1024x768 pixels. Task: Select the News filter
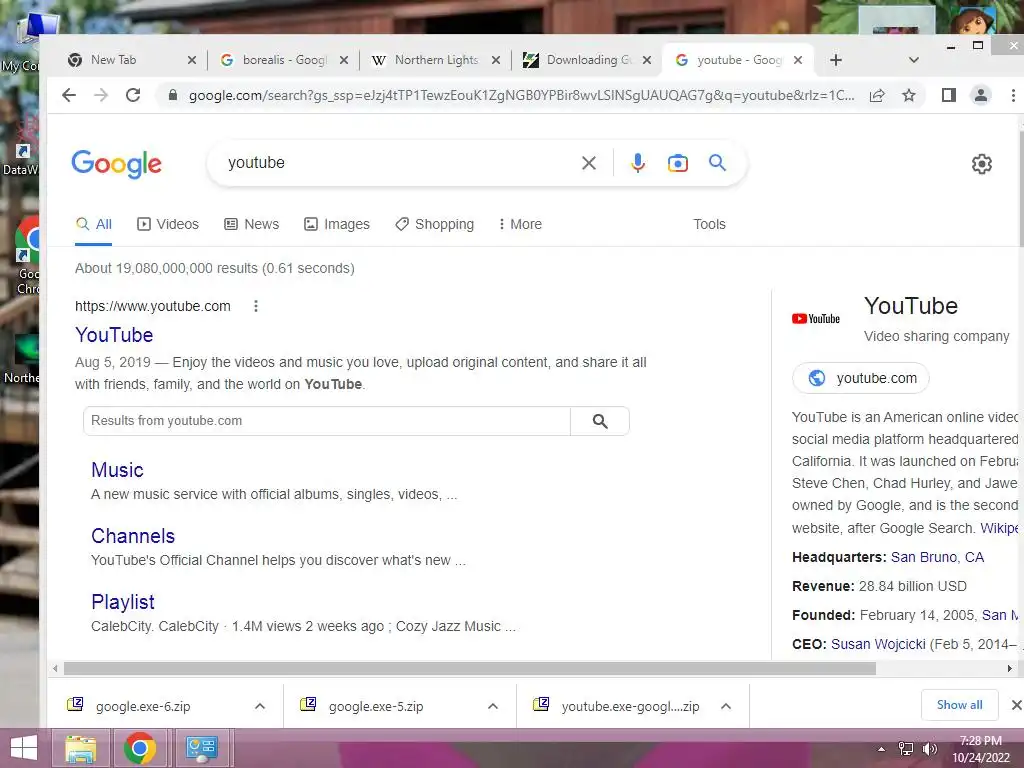coord(251,224)
